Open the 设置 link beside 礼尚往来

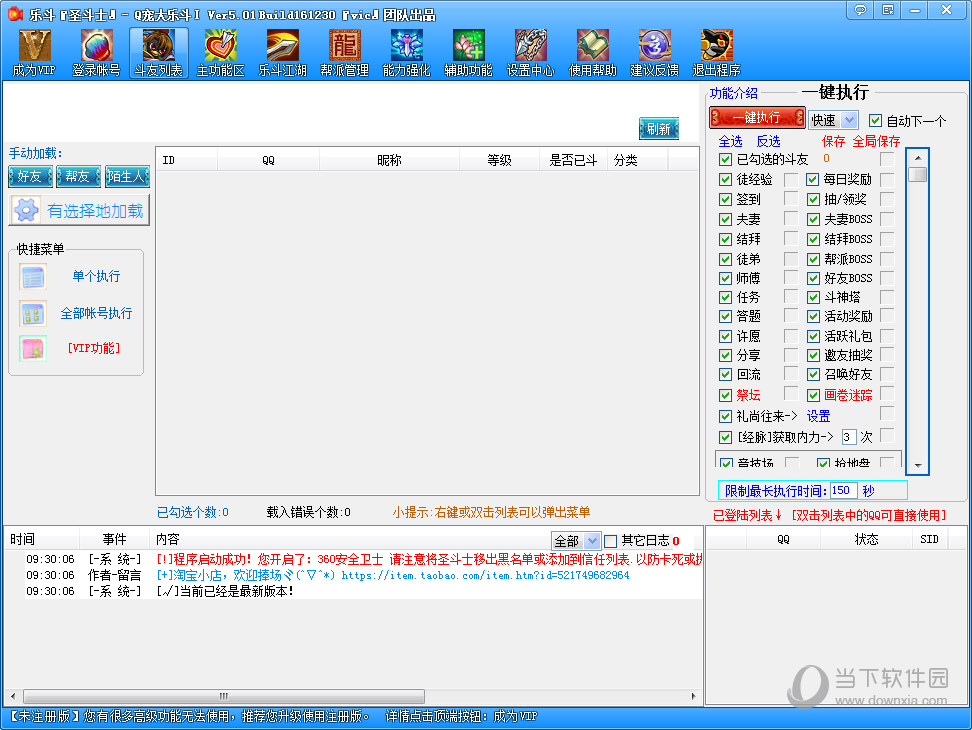pyautogui.click(x=818, y=416)
